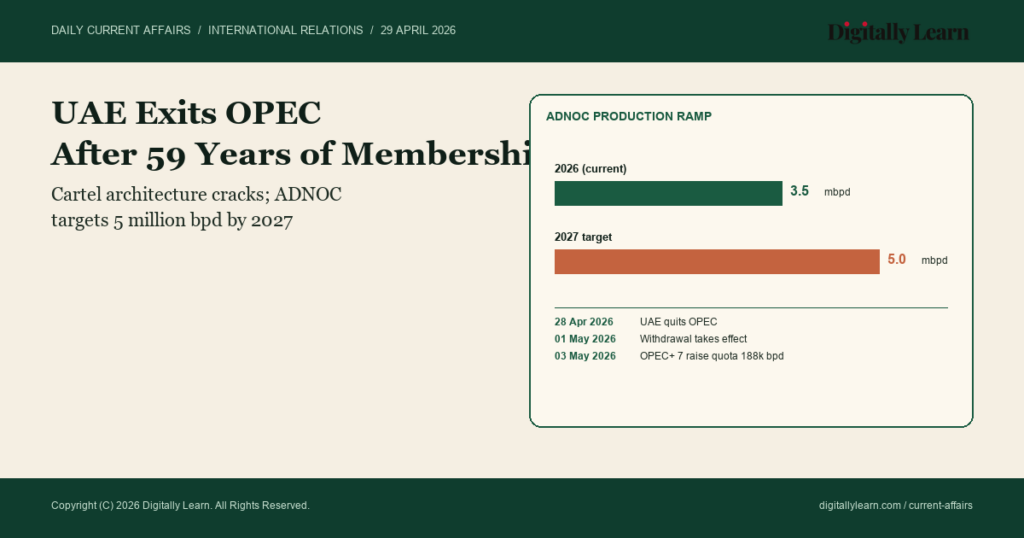Screen dimensions: 1024x538
Task: Click 'OPEC+ 7 raise quota 188k bpd'
Action: point(711,356)
